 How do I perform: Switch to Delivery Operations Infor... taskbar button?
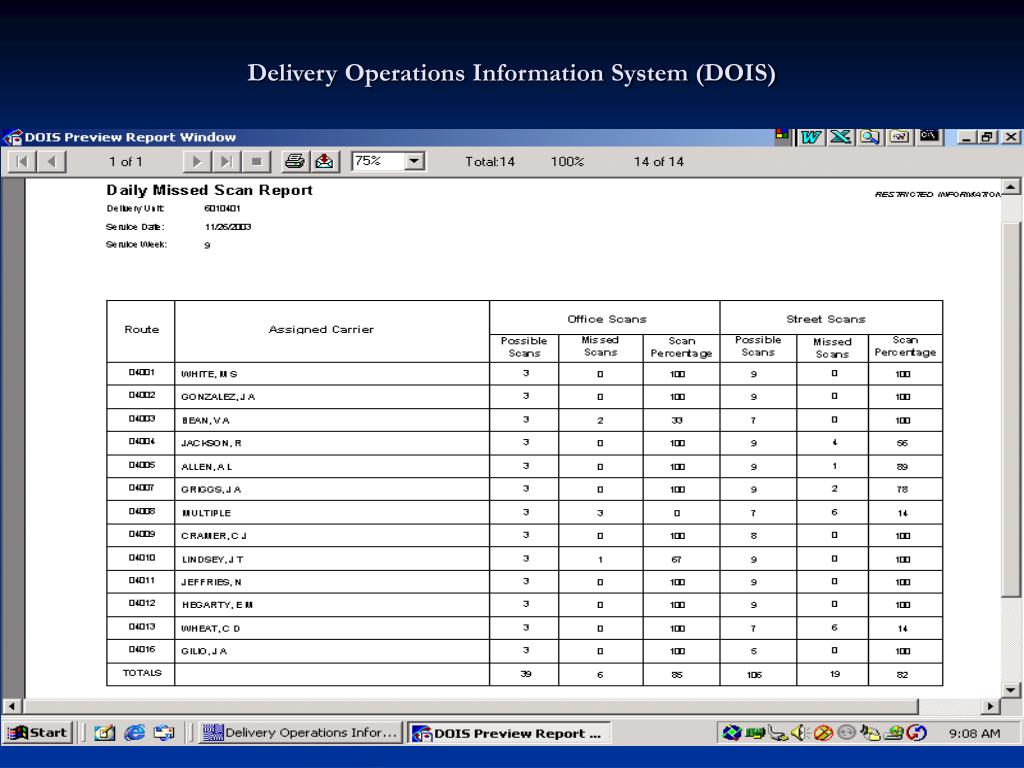click(300, 733)
